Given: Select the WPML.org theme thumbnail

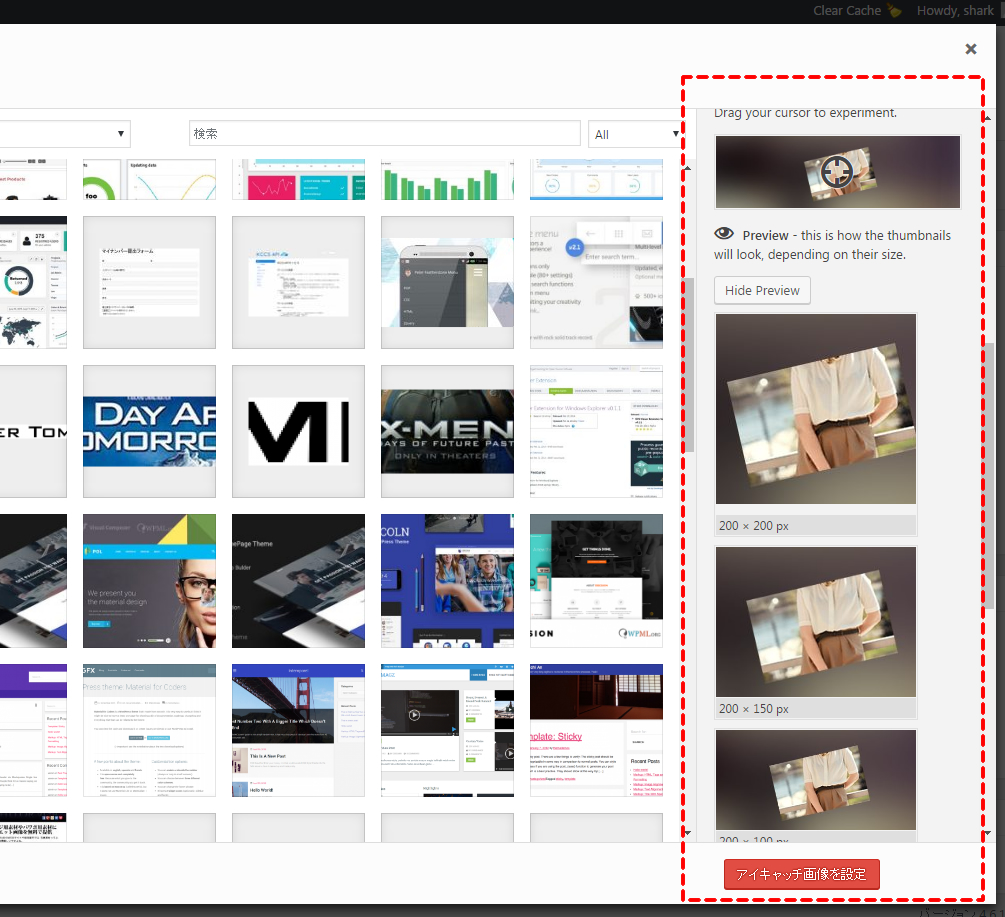Looking at the screenshot, I should (x=596, y=581).
